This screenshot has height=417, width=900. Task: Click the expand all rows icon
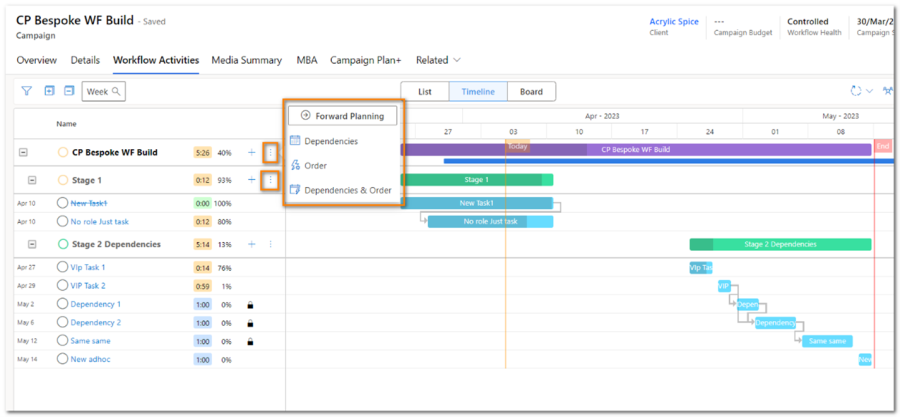pos(49,91)
